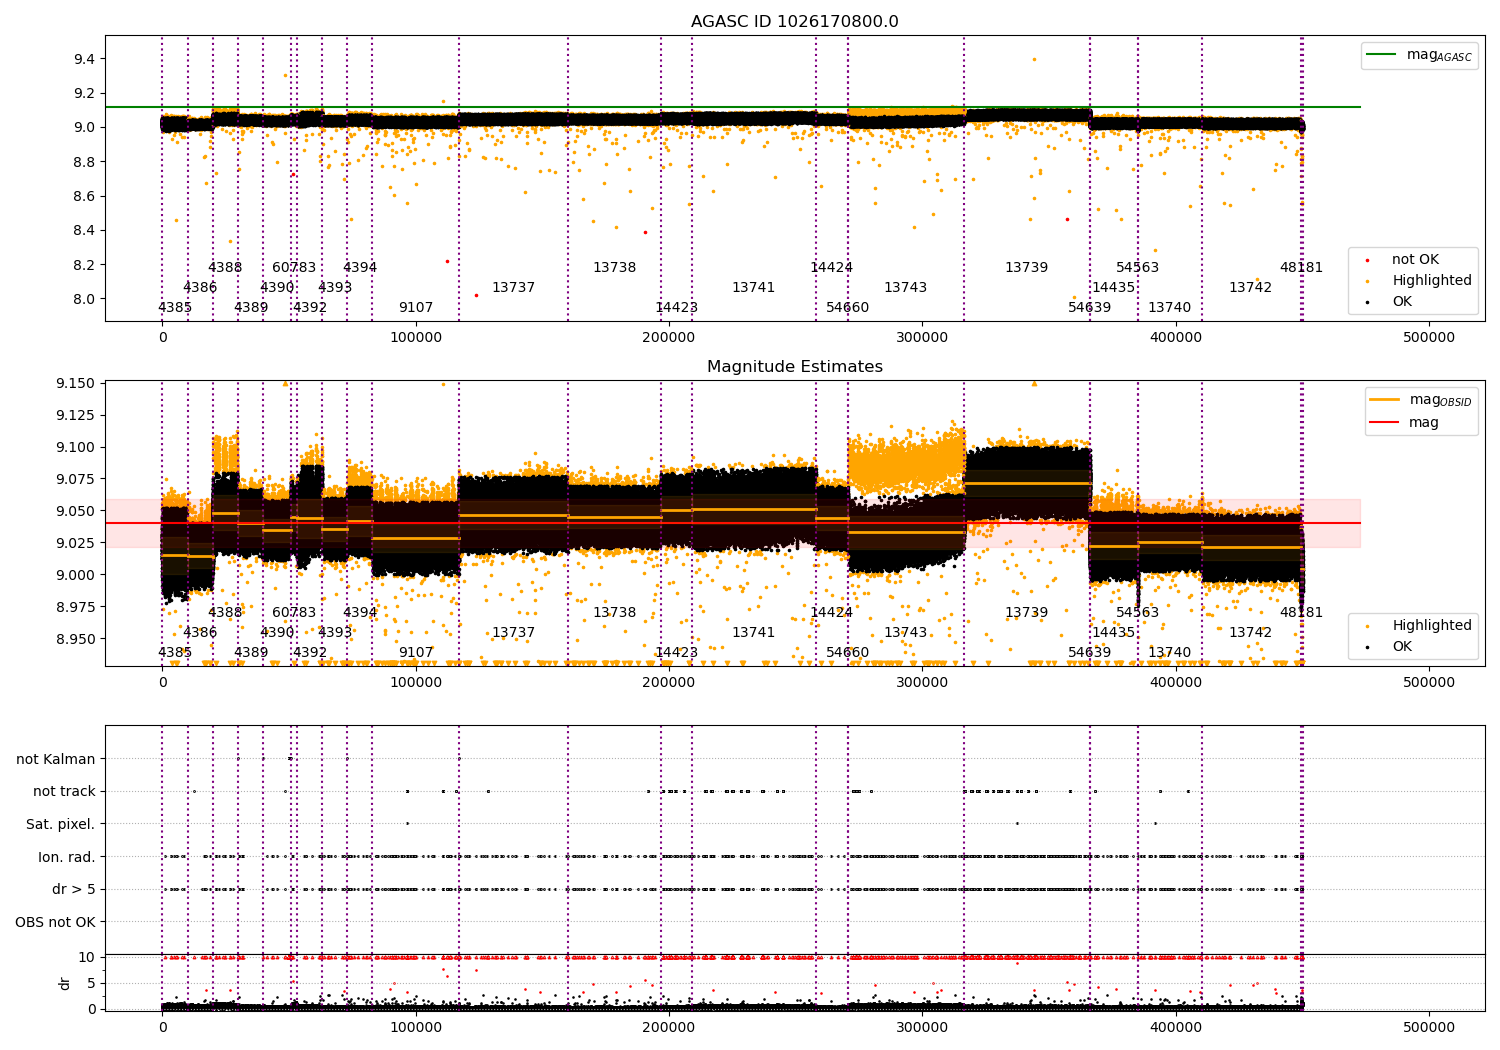Image resolution: width=1500 pixels, height=1050 pixels.
Task: Click the 500000 x-tick under the bottom panel
Action: 1429,1027
